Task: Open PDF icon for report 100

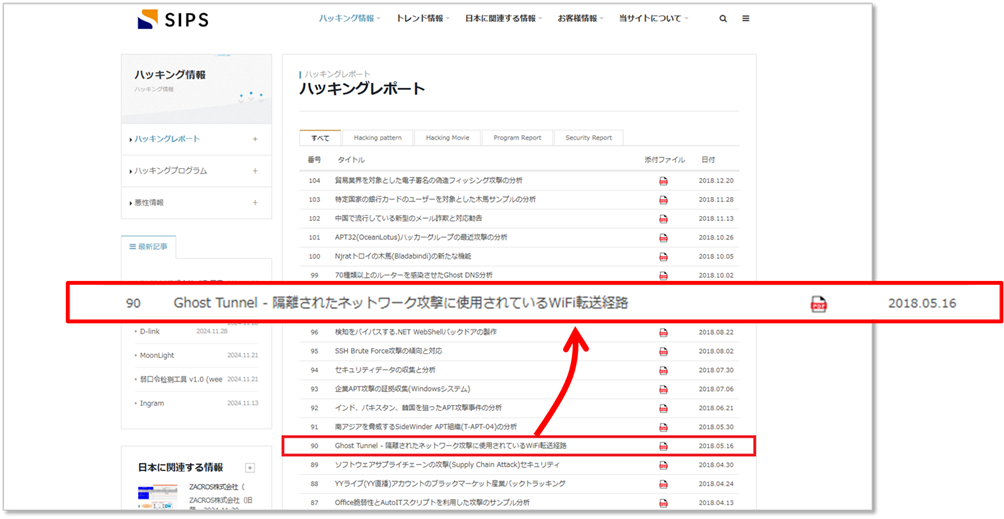Action: (663, 256)
